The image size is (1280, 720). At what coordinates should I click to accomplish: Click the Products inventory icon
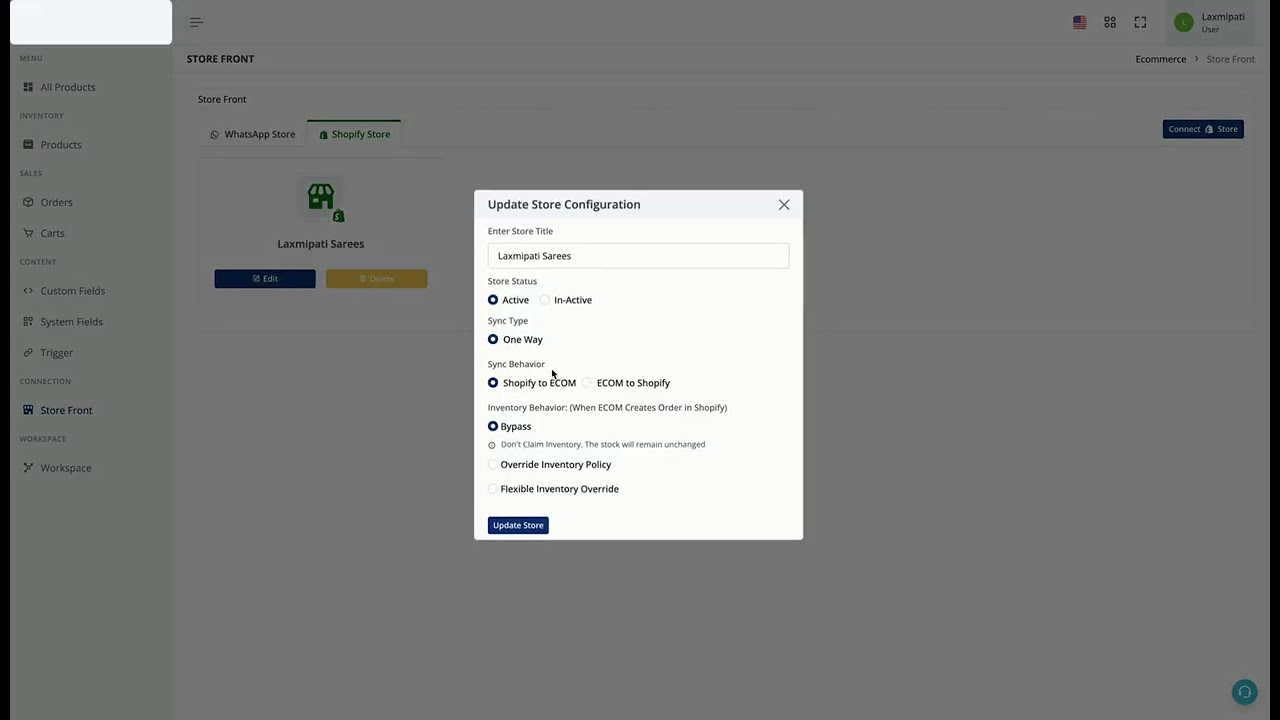coord(28,145)
